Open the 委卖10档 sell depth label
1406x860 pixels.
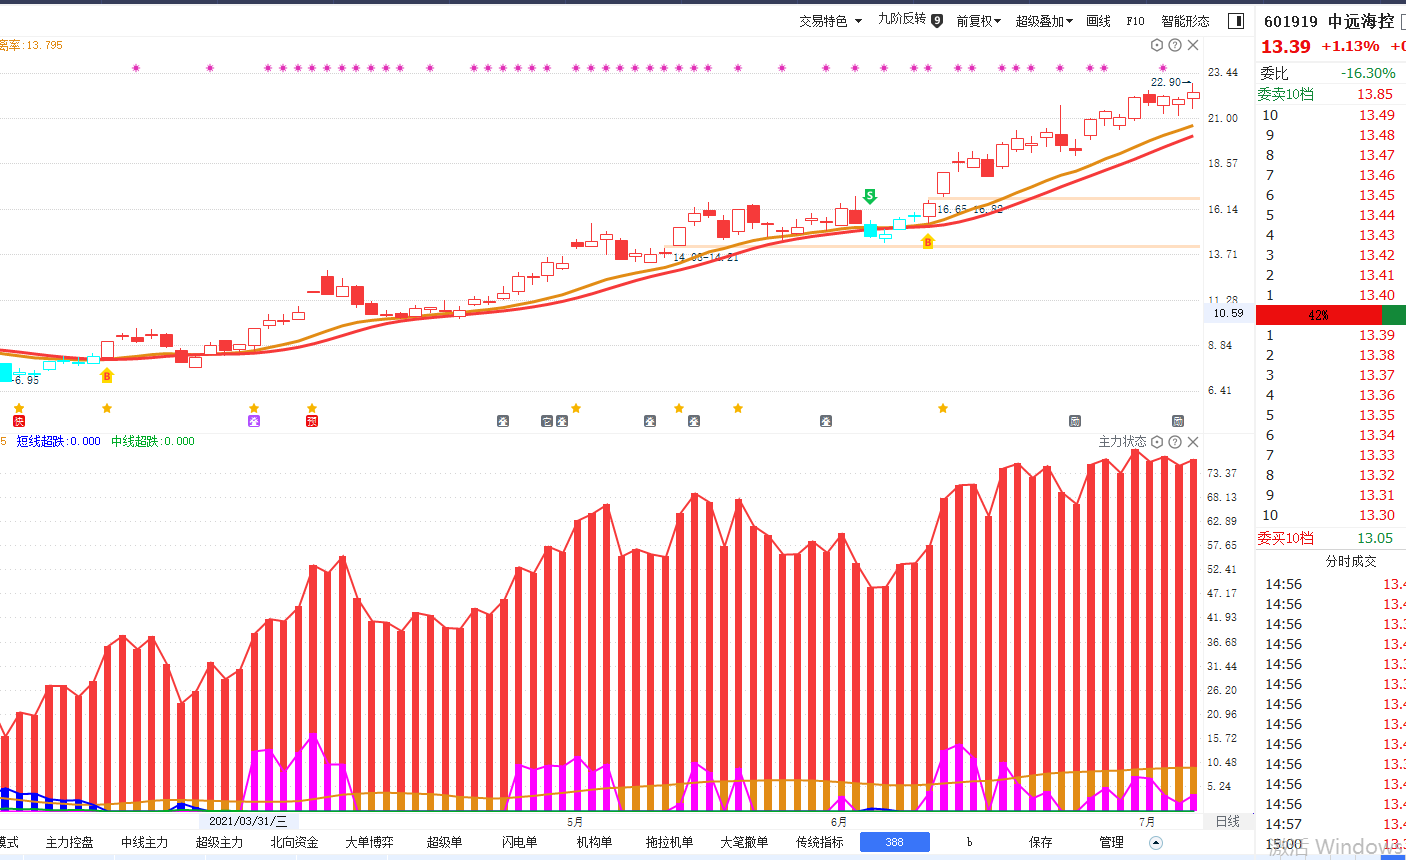(x=1285, y=94)
